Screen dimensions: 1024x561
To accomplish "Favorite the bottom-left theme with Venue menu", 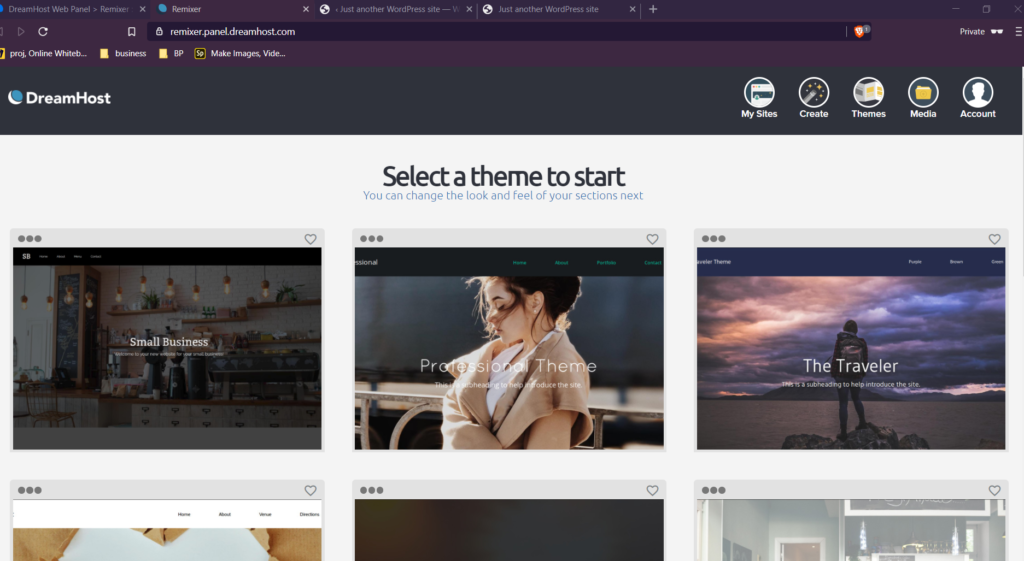I will 310,490.
